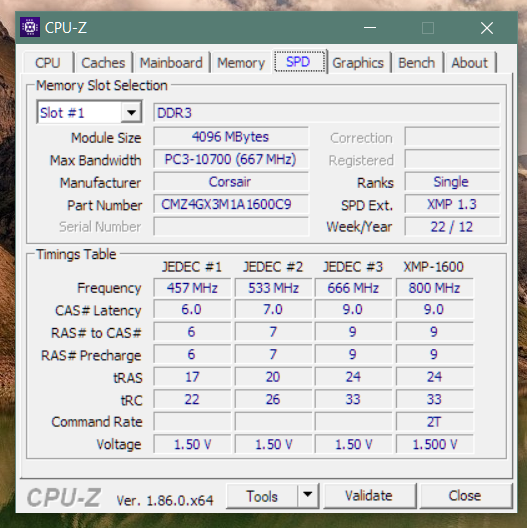Click the 666 MHz JEDEC #3 frequency
The width and height of the screenshot is (527, 528).
click(353, 288)
